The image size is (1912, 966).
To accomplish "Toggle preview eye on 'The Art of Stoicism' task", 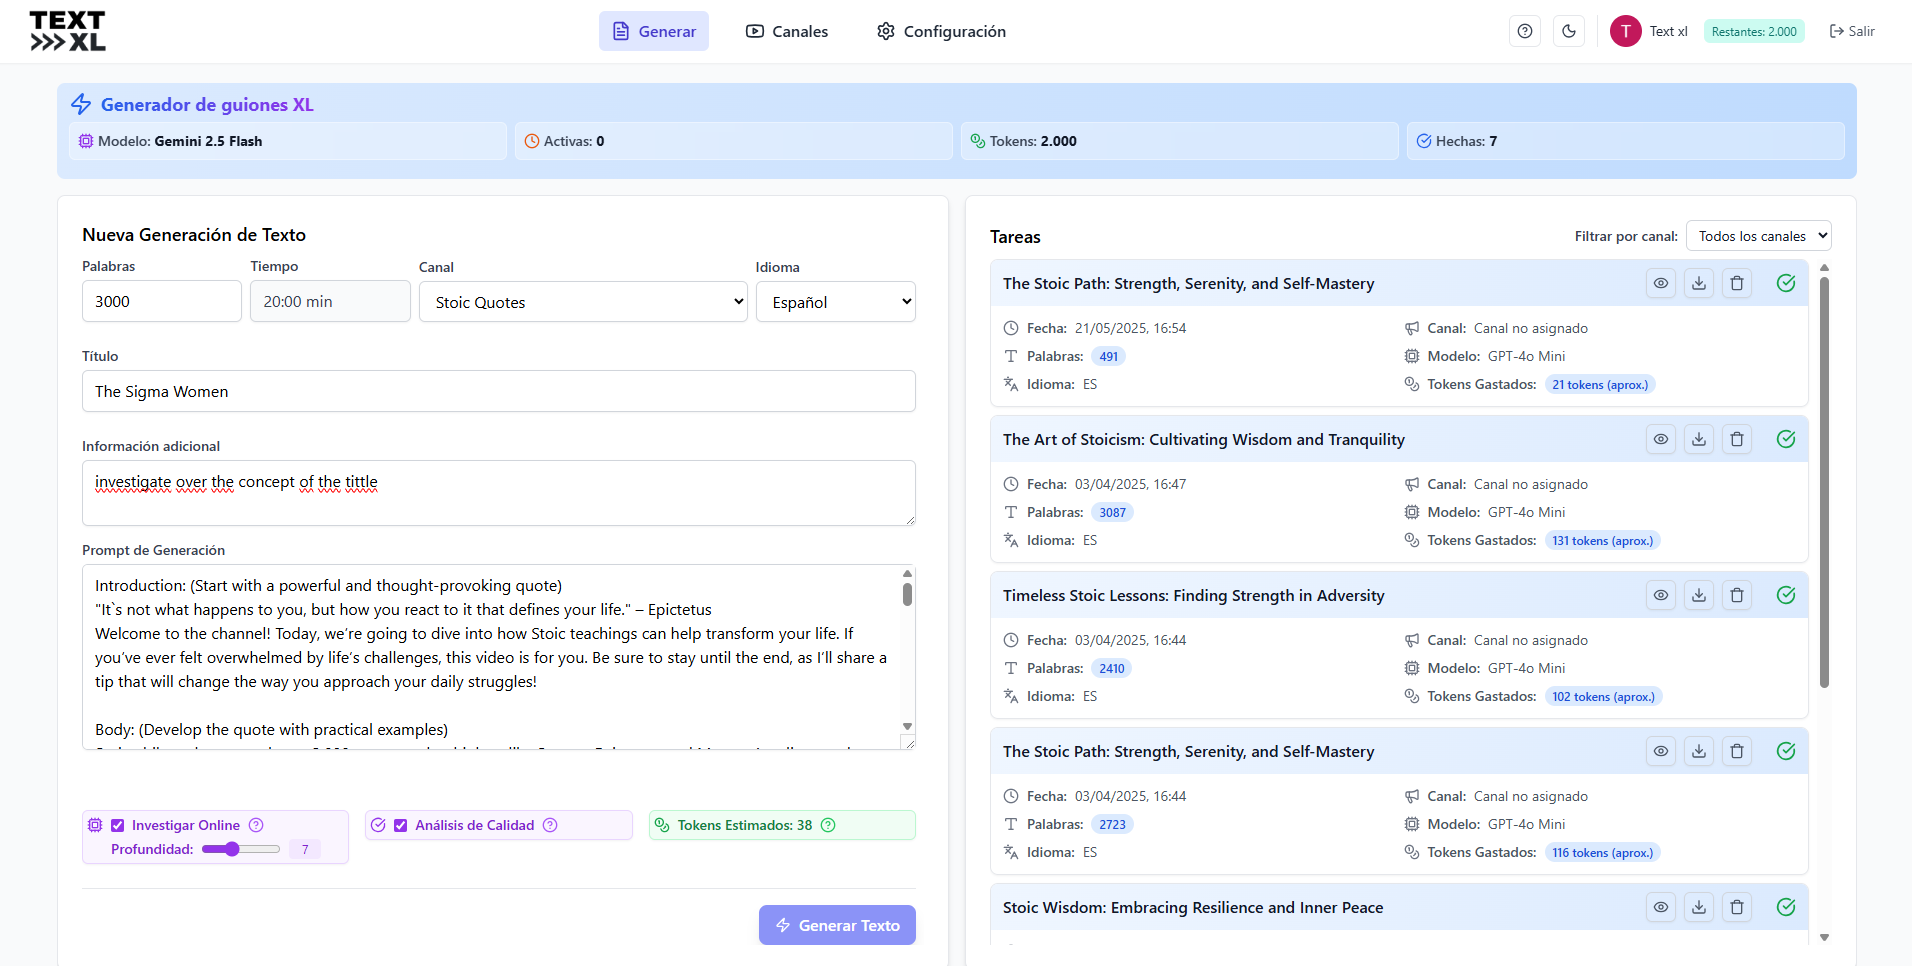I will 1661,439.
